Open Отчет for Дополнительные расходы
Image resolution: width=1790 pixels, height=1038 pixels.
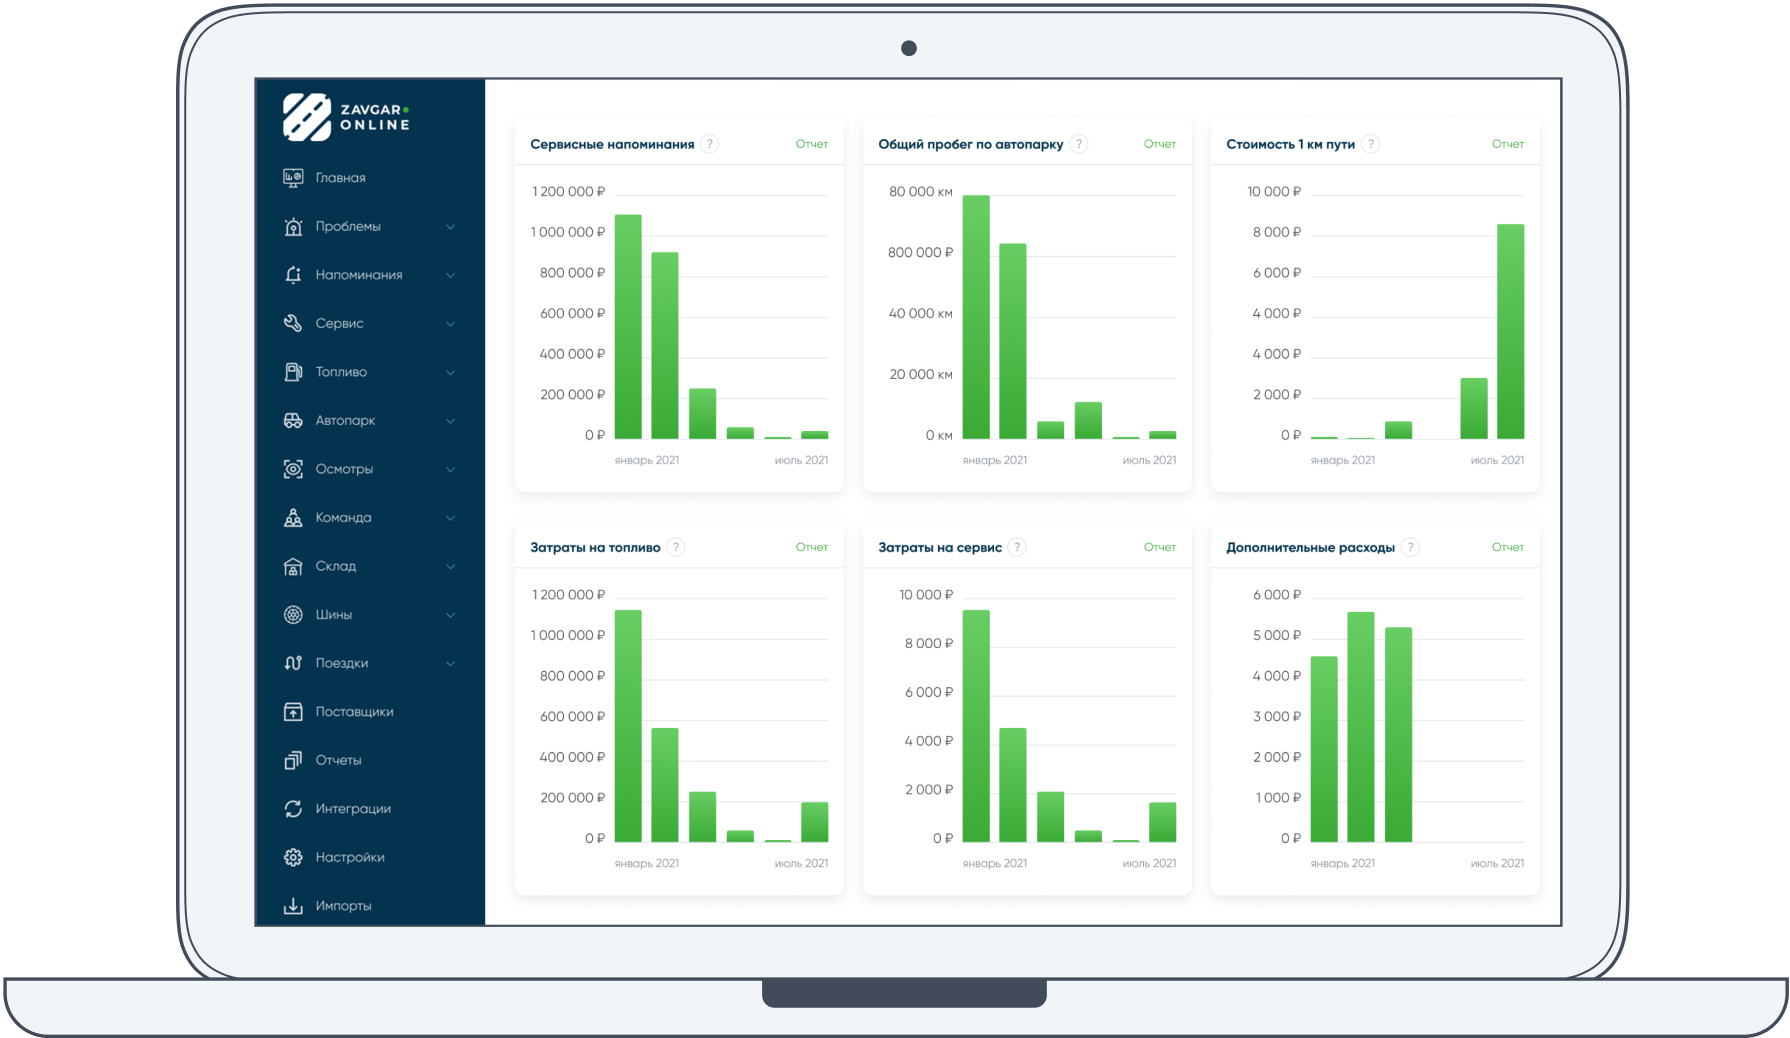coord(1508,547)
